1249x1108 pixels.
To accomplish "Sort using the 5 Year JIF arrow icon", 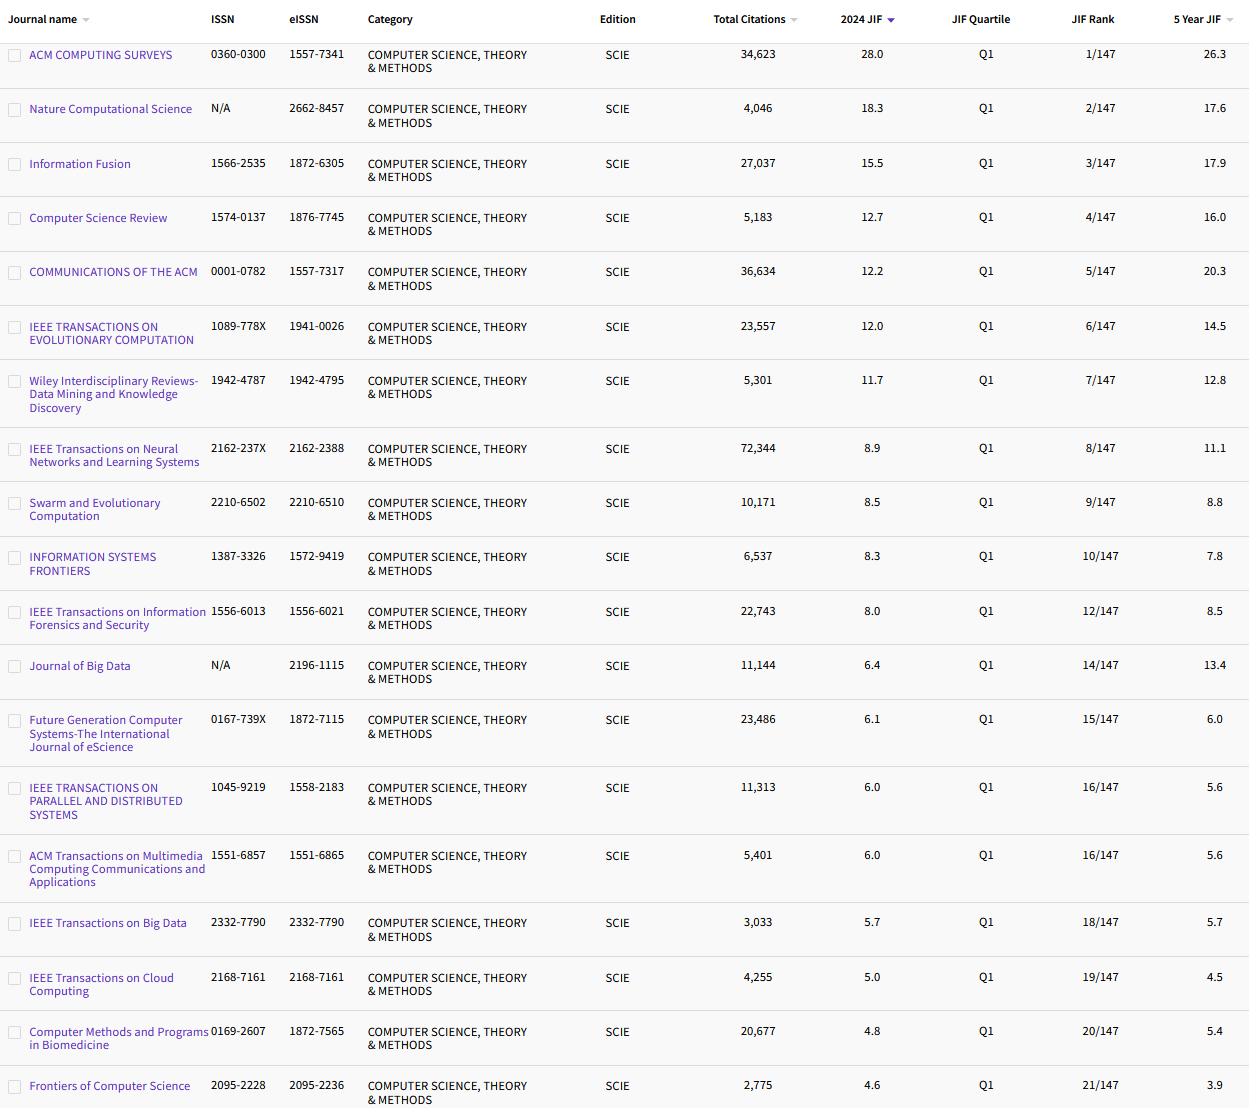I will coord(1229,18).
